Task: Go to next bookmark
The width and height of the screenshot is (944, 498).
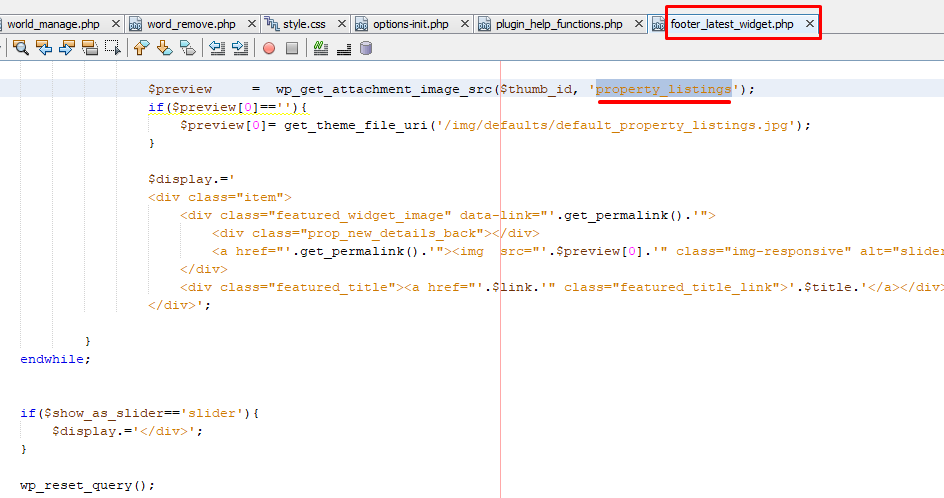Action: coord(164,48)
